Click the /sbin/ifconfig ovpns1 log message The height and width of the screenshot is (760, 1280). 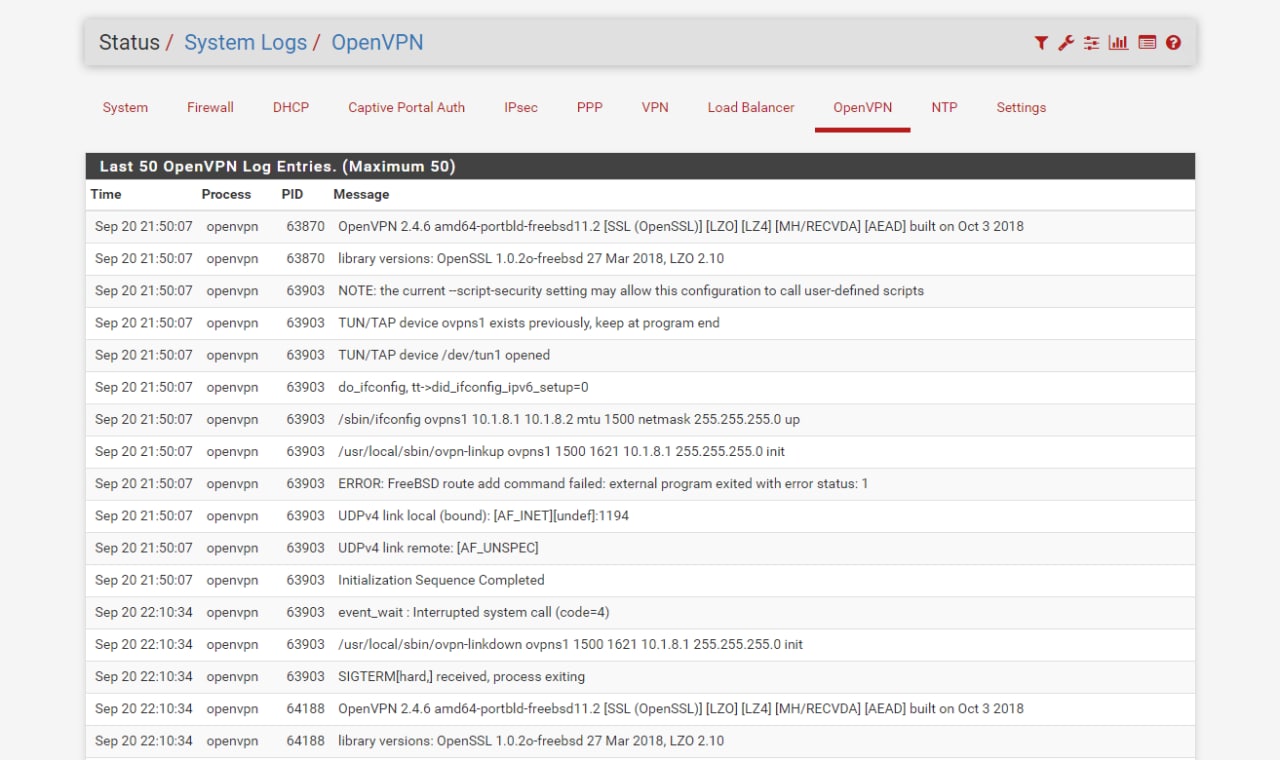569,420
